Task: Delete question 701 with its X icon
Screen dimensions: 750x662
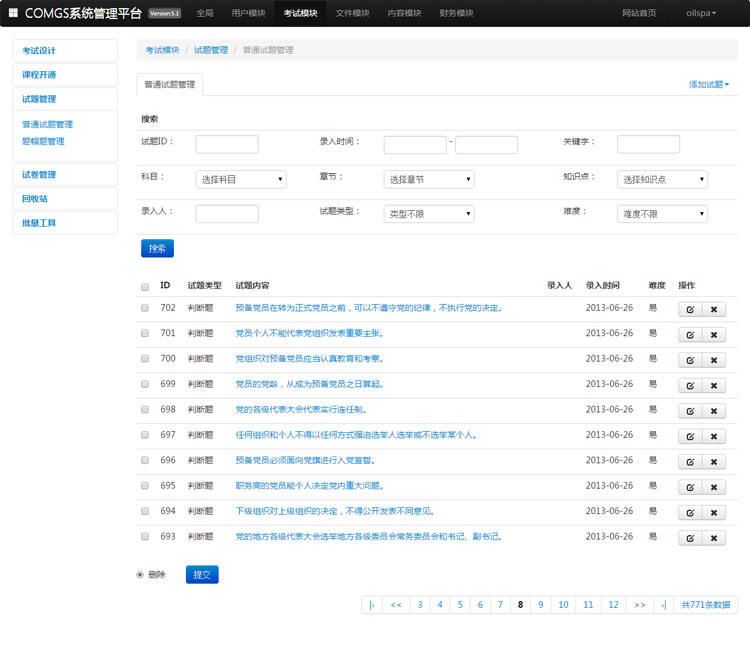Action: pos(714,335)
